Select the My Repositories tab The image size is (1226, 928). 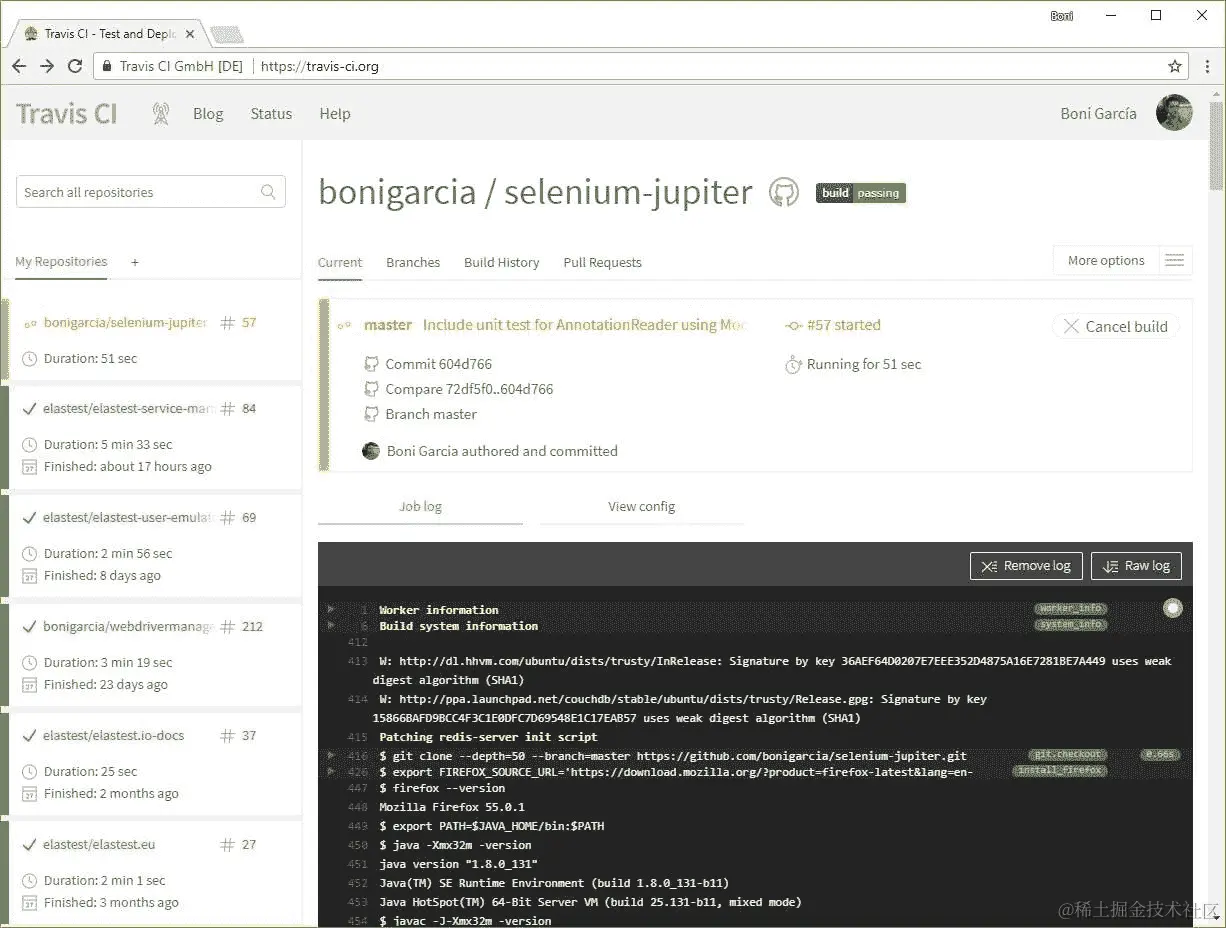click(61, 262)
